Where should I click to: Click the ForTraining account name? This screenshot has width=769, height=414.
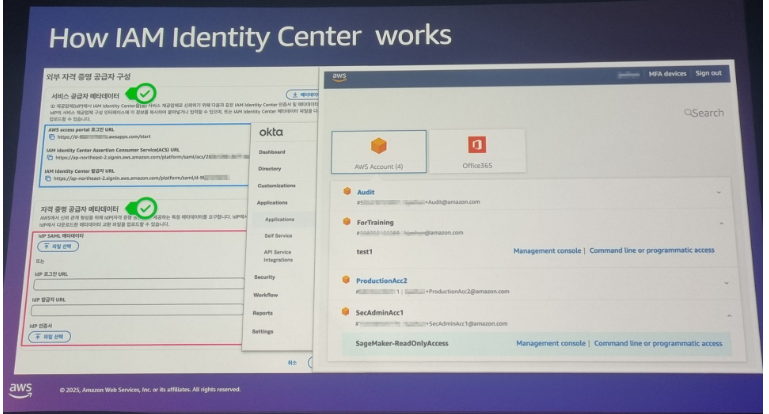[x=375, y=222]
